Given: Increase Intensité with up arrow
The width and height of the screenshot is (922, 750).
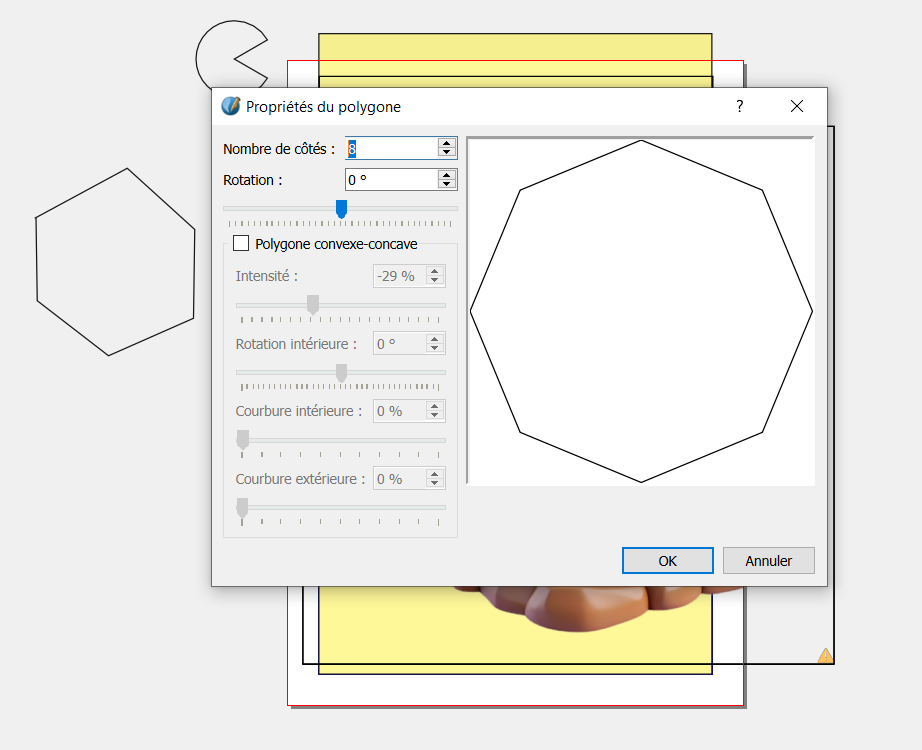Looking at the screenshot, I should pos(435,271).
